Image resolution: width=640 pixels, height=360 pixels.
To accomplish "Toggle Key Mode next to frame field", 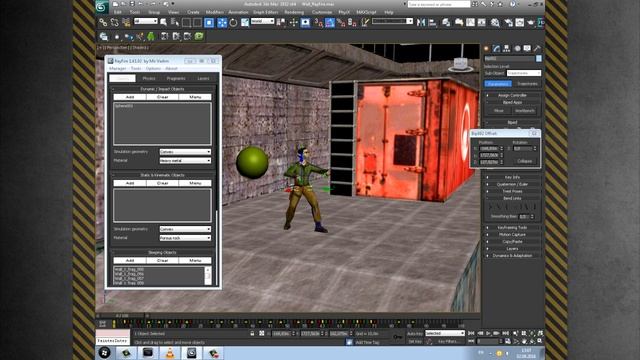I will [471, 341].
